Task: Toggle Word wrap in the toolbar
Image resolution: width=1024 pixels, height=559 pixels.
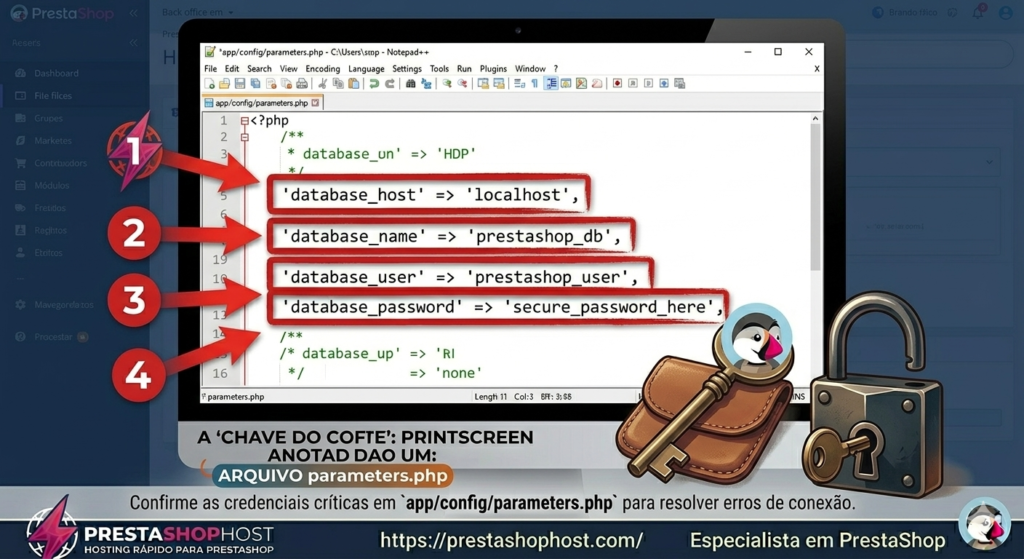Action: (x=520, y=84)
